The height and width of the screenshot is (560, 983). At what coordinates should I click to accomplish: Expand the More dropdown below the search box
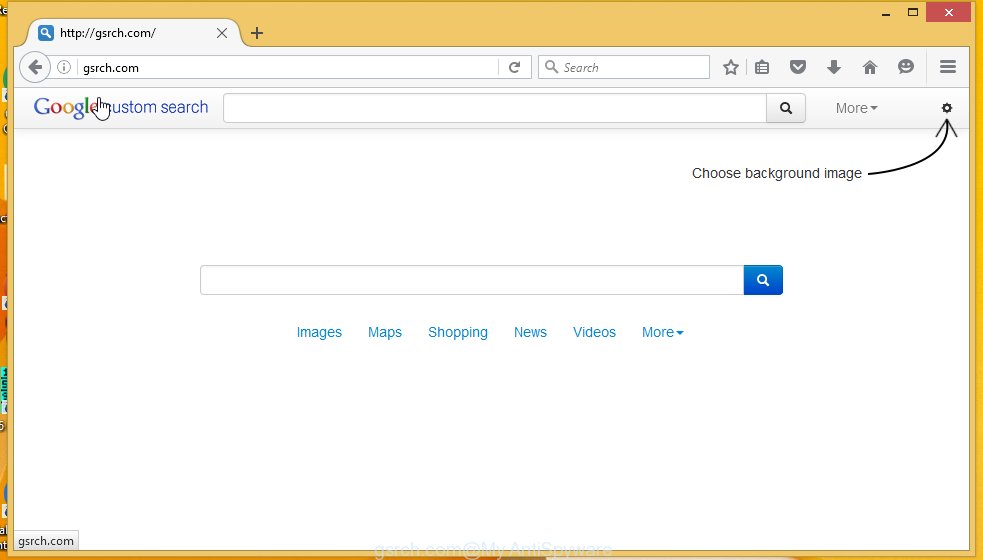tap(663, 332)
